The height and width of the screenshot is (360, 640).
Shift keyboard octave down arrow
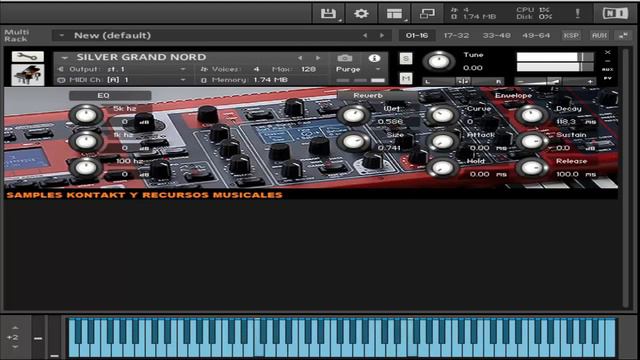15,347
